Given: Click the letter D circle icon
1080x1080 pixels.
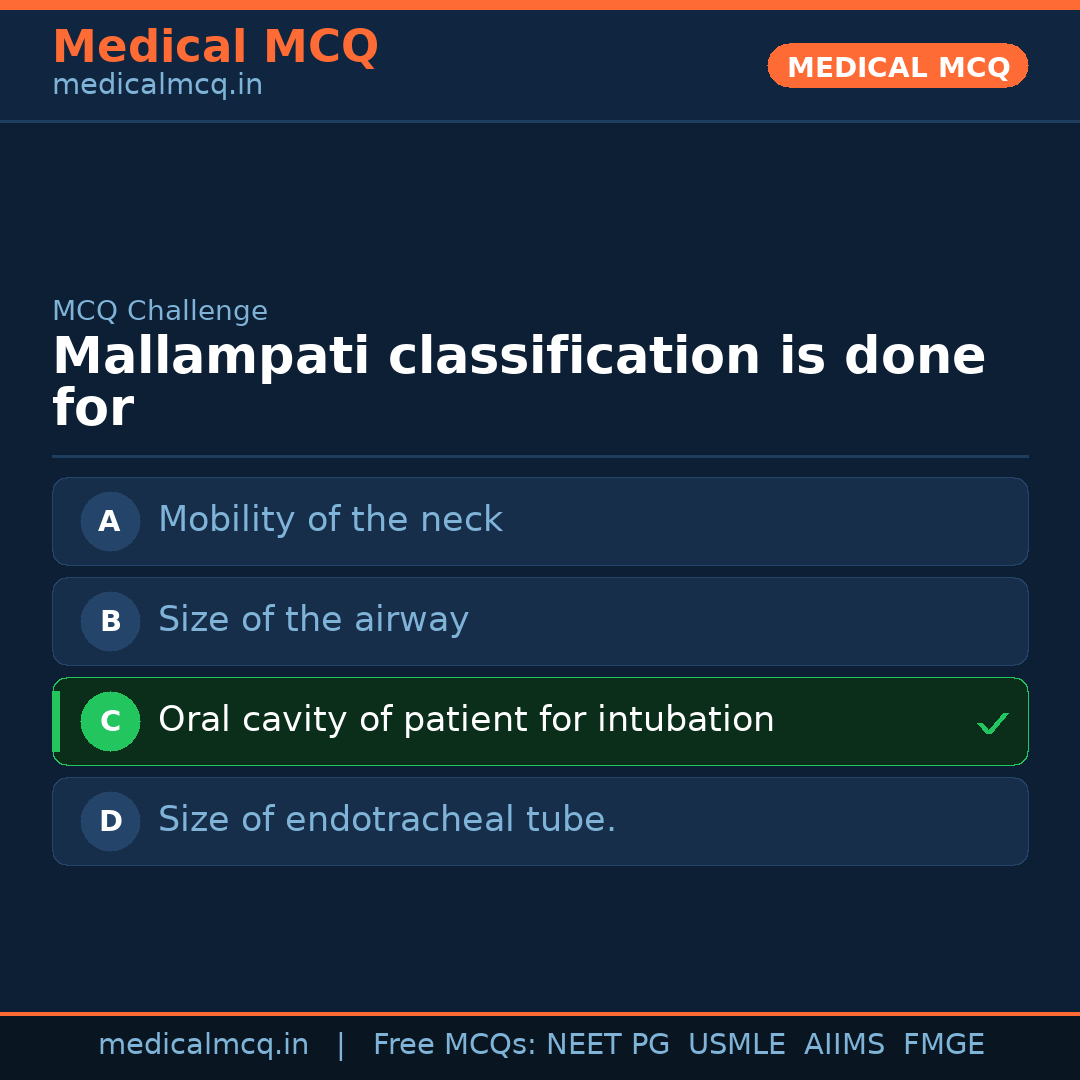Looking at the screenshot, I should [110, 821].
